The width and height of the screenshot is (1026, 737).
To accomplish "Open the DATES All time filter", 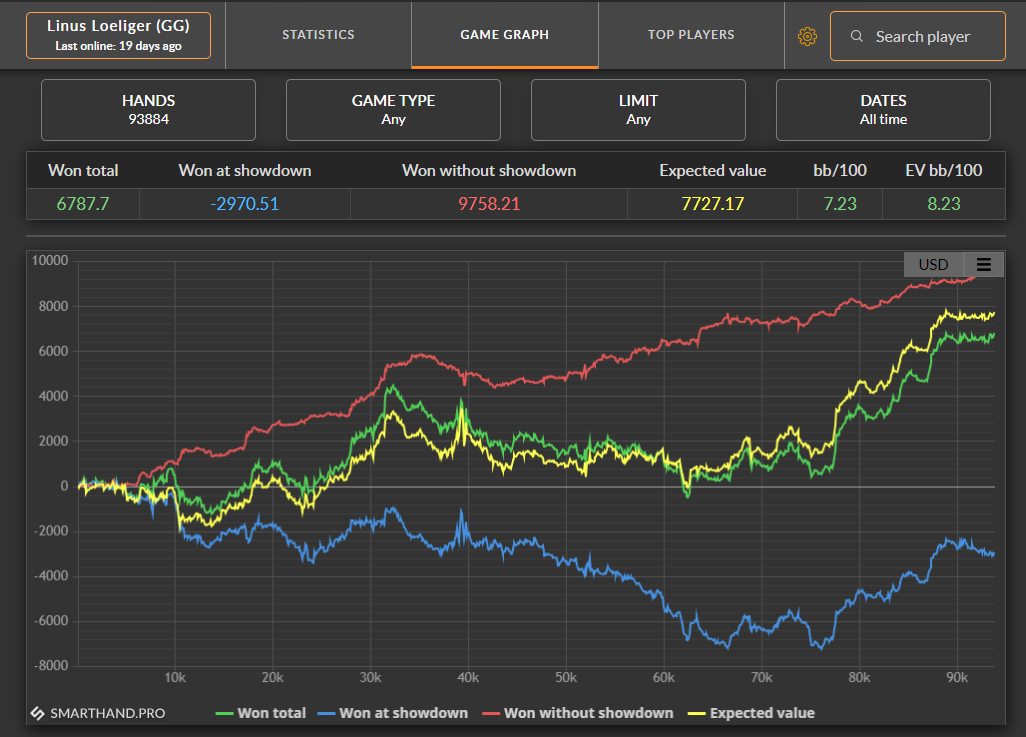I will click(883, 110).
